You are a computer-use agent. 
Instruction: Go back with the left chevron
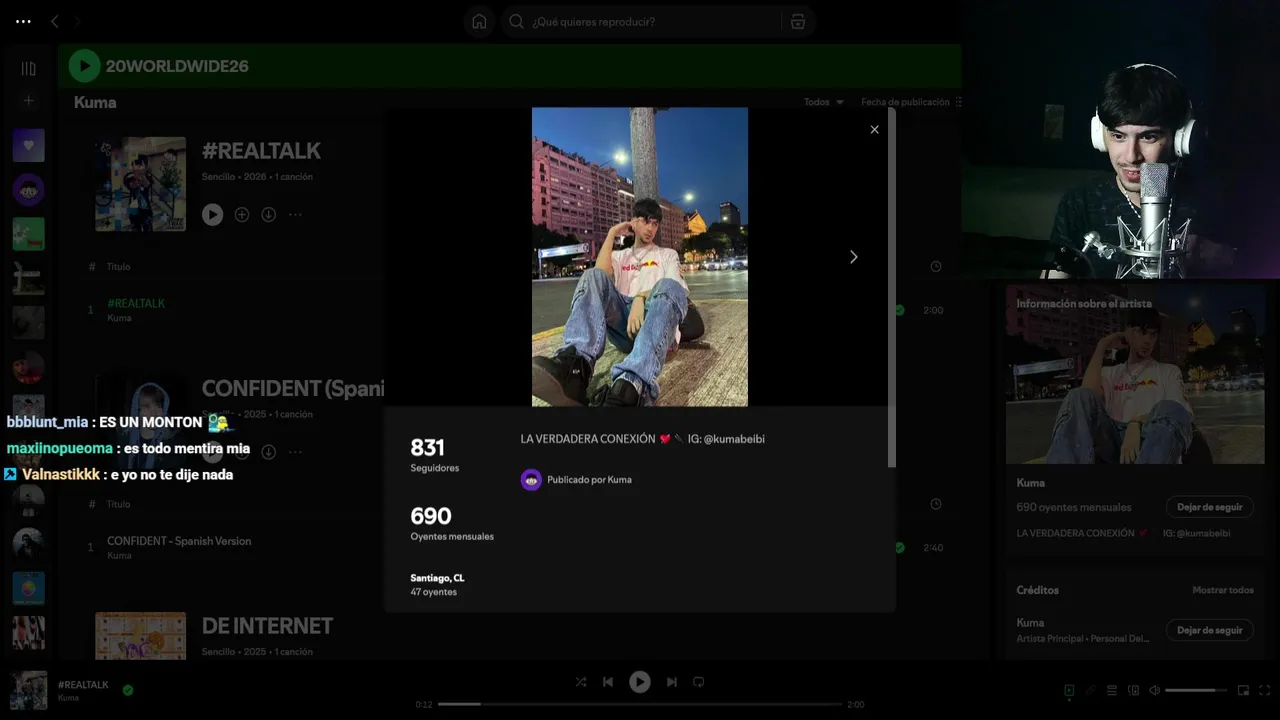click(x=55, y=21)
